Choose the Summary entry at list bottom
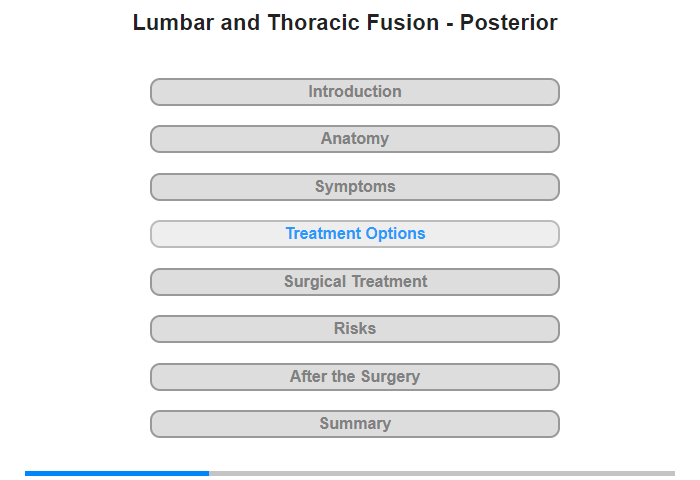Viewport: 700px width, 480px height. pos(355,424)
